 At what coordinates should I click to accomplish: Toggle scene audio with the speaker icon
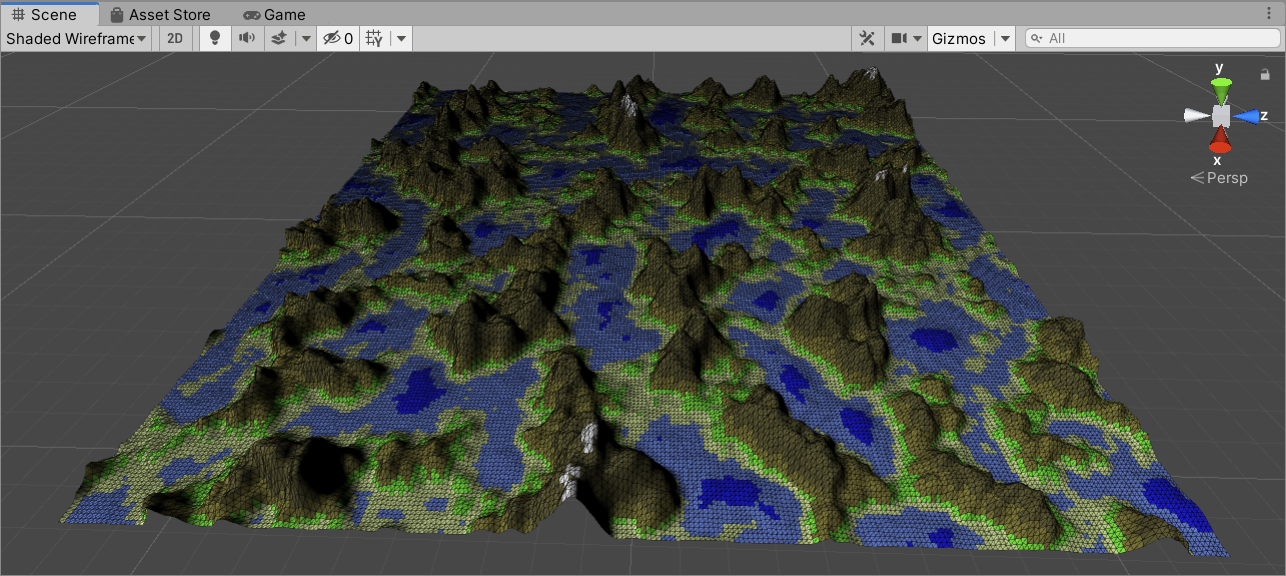(x=246, y=39)
